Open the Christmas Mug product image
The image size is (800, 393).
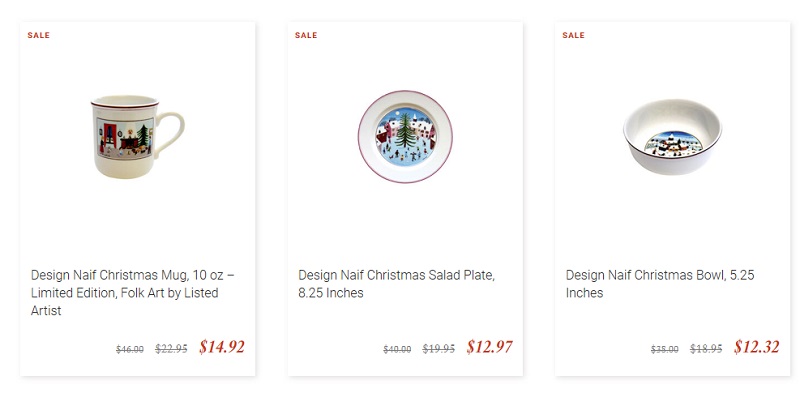138,136
